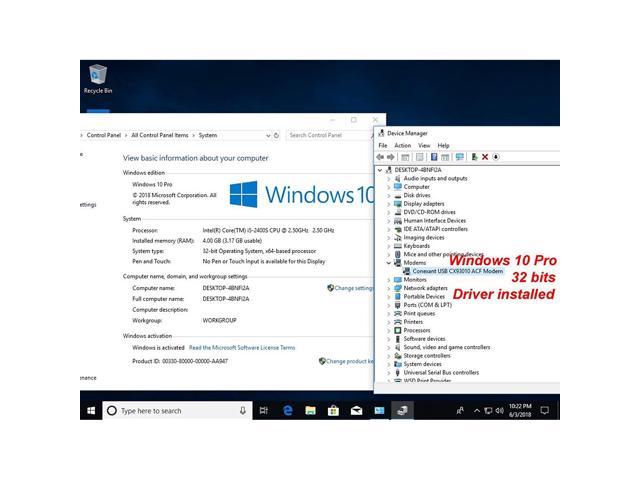Screen dimensions: 640x480
Task: Read the Microsoft Software License Terms link
Action: (x=242, y=348)
